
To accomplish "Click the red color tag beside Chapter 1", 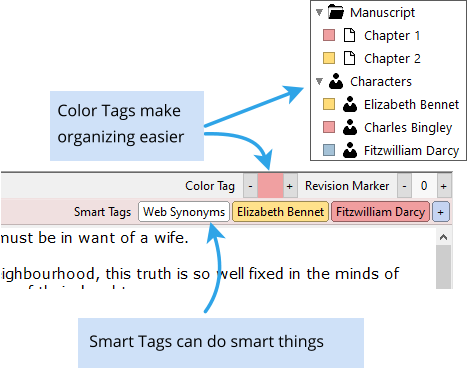I will pyautogui.click(x=329, y=35).
